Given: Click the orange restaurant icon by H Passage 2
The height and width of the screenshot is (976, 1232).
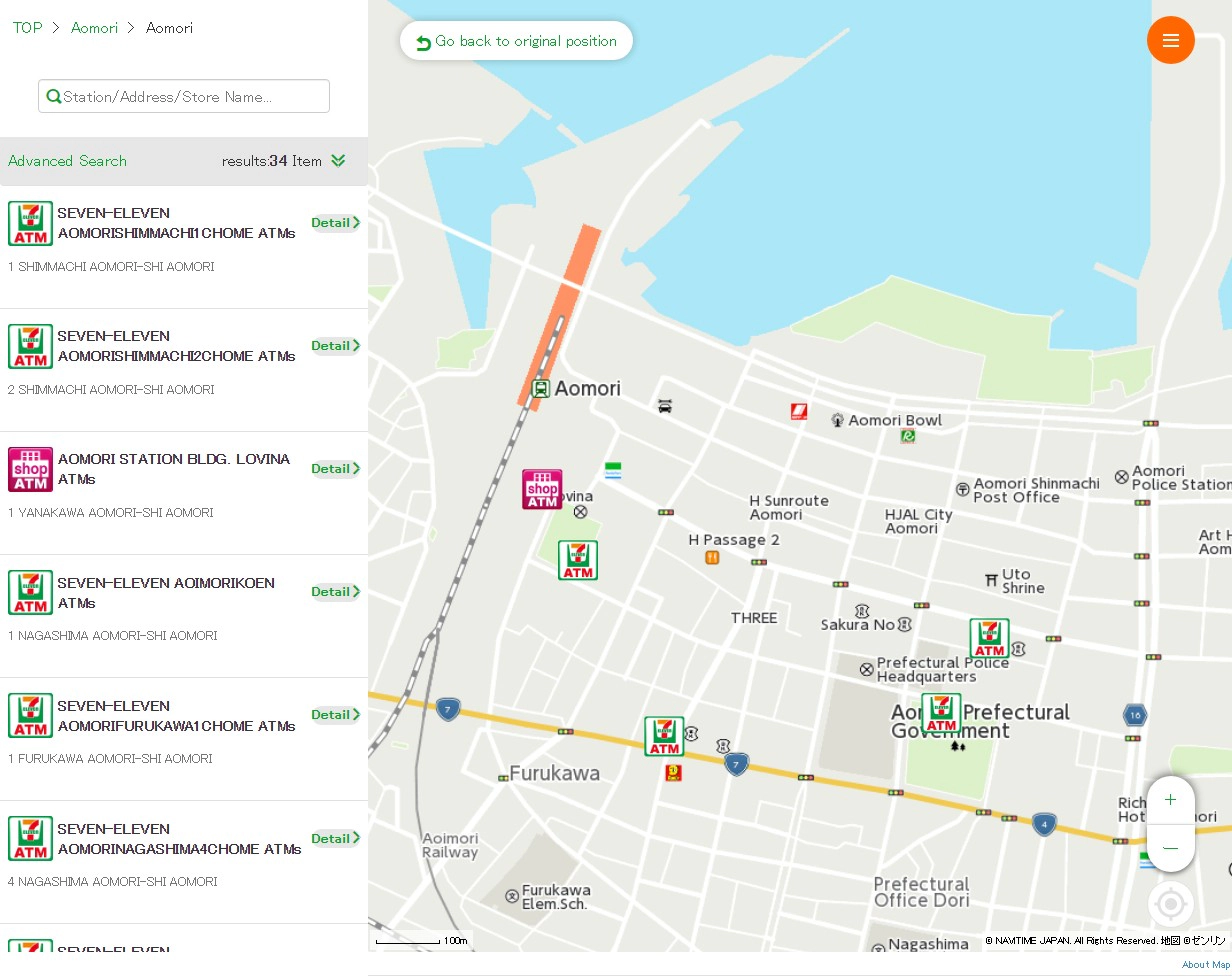Looking at the screenshot, I should tap(712, 557).
